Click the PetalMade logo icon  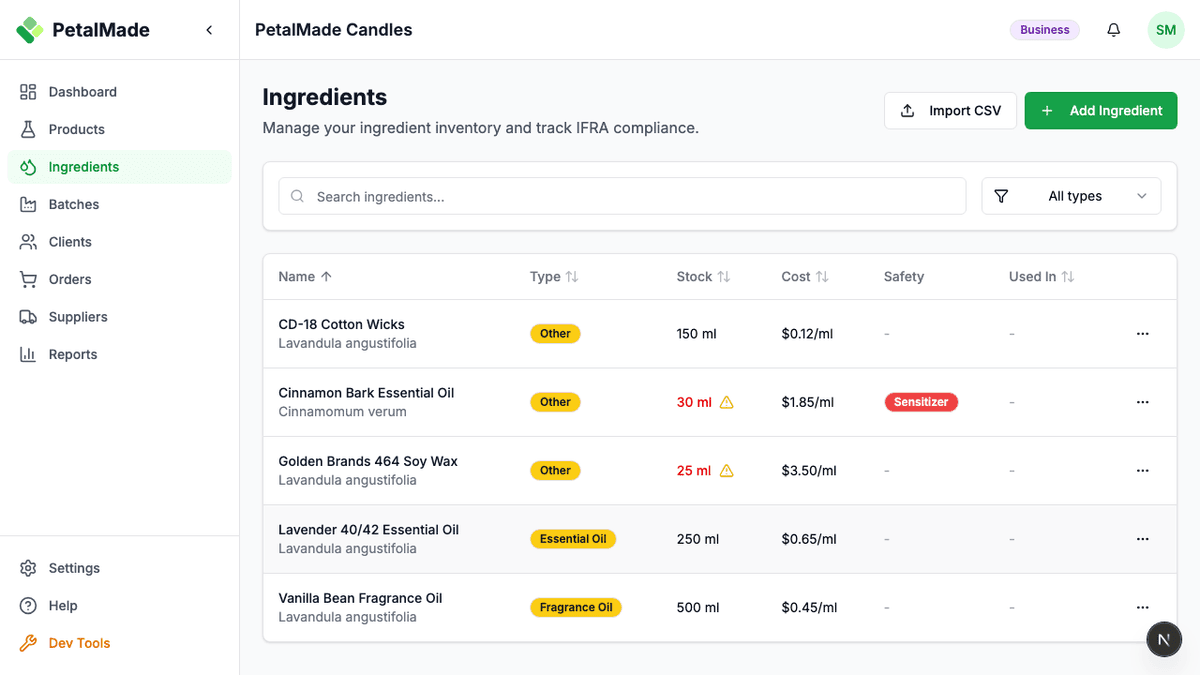30,30
